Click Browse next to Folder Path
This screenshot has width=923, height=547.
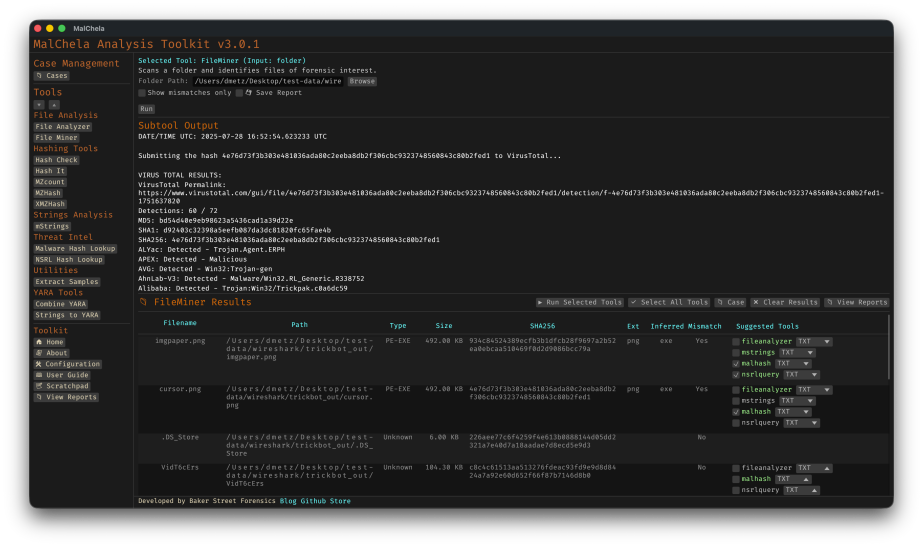point(363,81)
